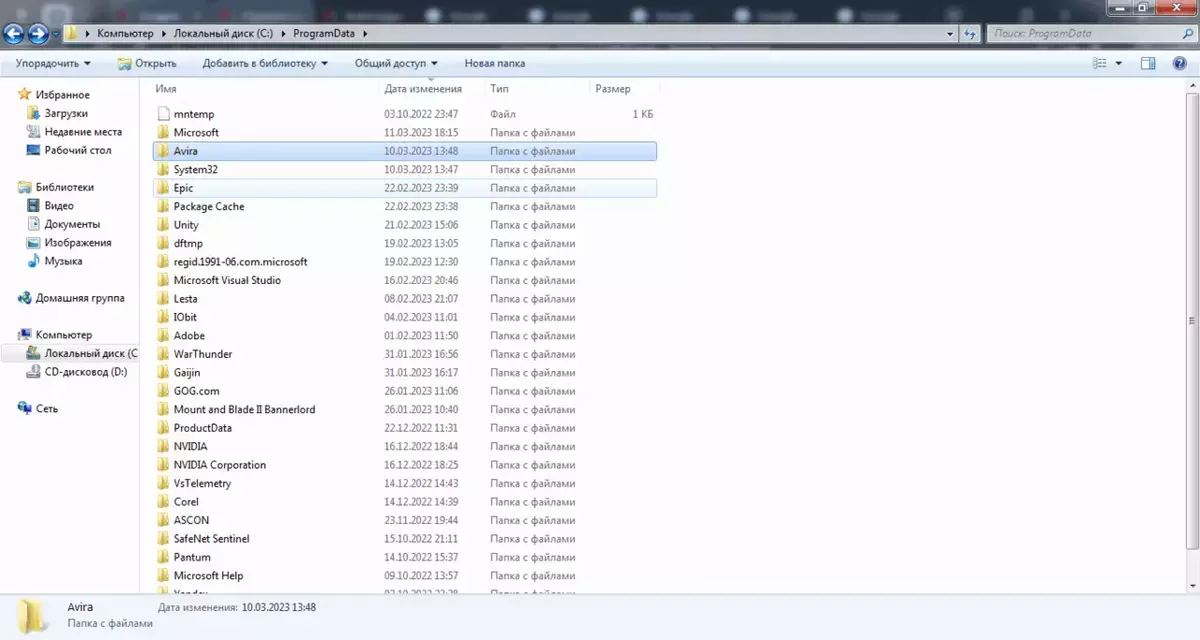Viewport: 1200px width, 640px height.
Task: Click the large Avira folder icon in details pane
Action: 33,615
